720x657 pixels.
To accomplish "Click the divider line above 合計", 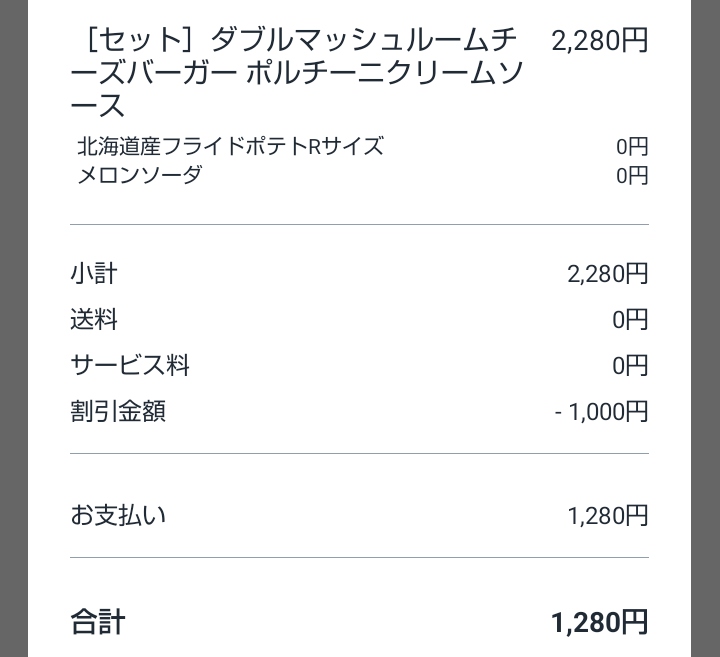I will point(359,558).
